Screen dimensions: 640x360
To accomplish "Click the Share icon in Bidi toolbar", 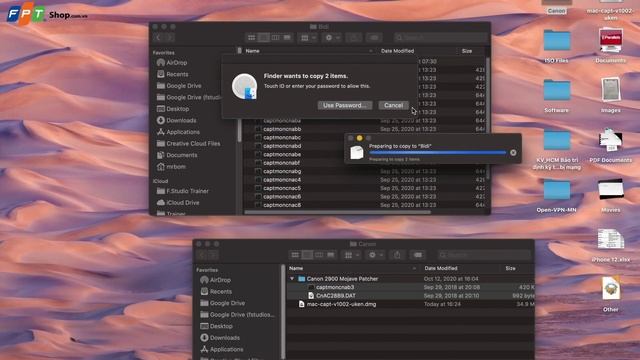I will pos(353,38).
